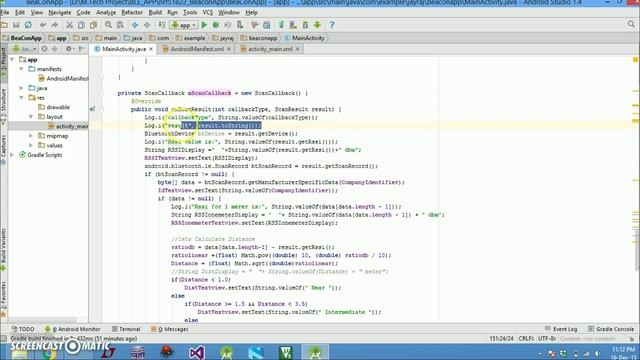The width and height of the screenshot is (640, 360).
Task: Click the Search Everywhere magnifier icon
Action: pos(631,25)
